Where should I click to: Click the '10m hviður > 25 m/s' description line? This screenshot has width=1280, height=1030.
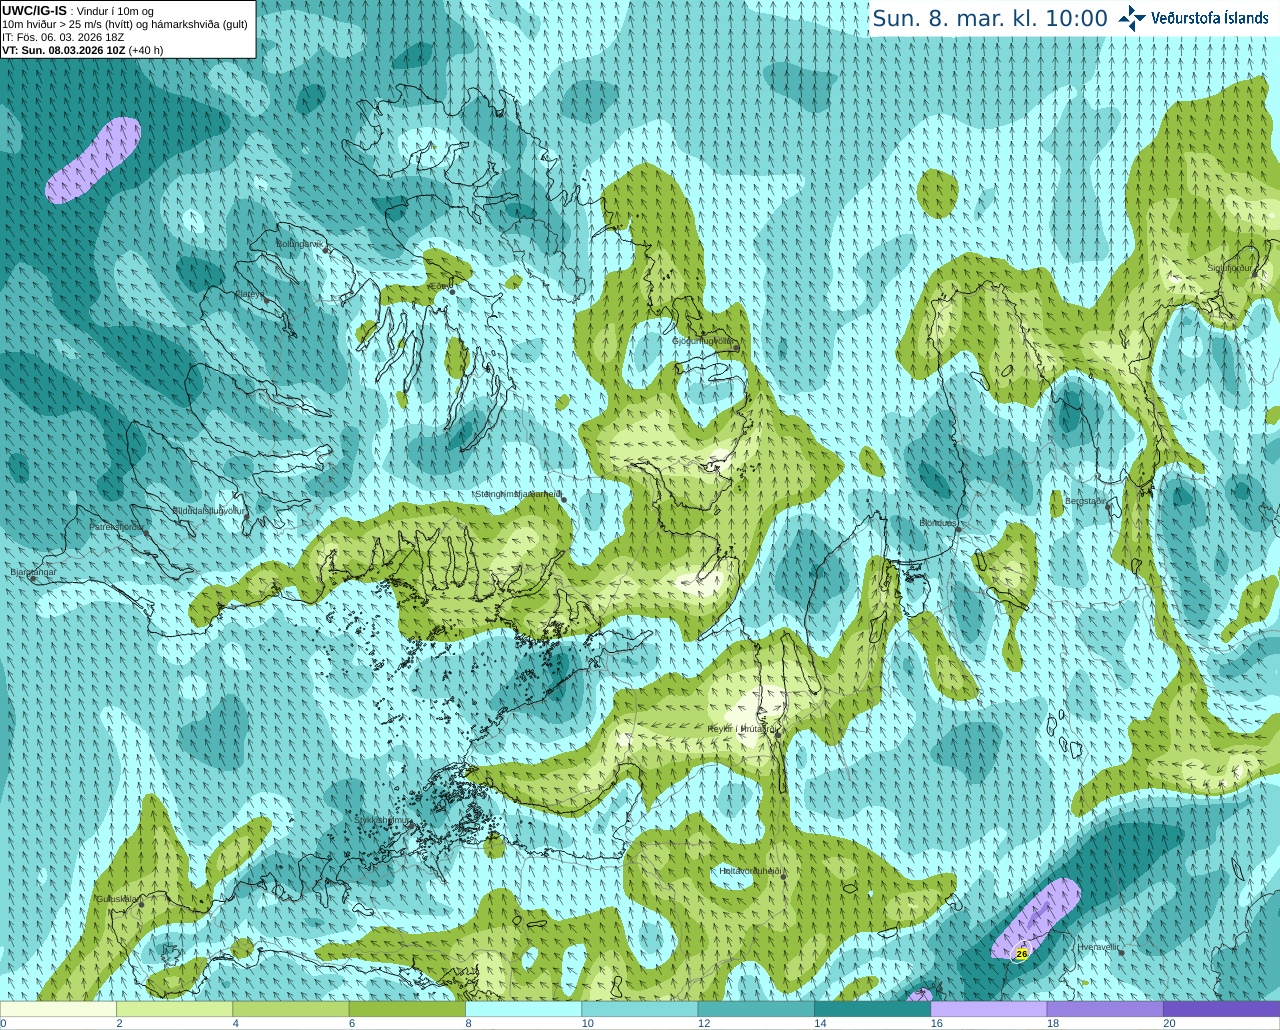click(x=125, y=24)
